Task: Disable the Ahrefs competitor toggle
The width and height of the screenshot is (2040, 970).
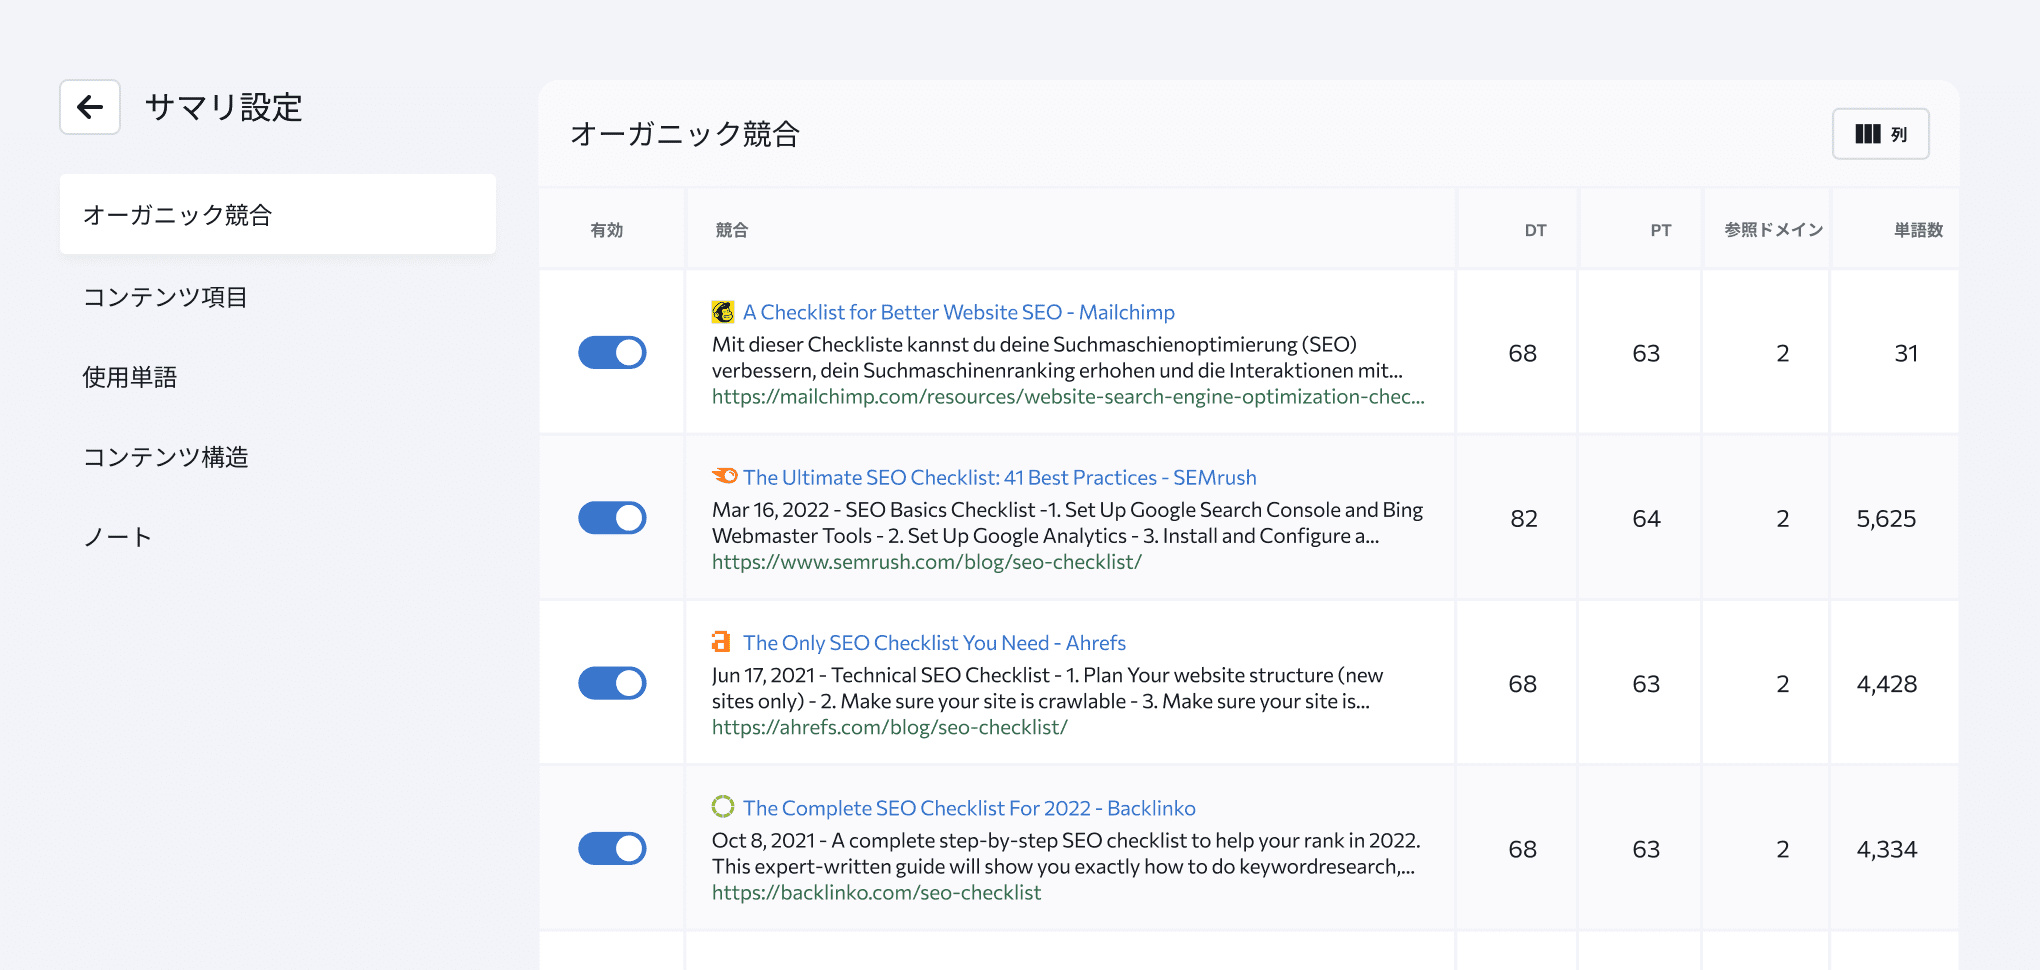Action: click(611, 683)
